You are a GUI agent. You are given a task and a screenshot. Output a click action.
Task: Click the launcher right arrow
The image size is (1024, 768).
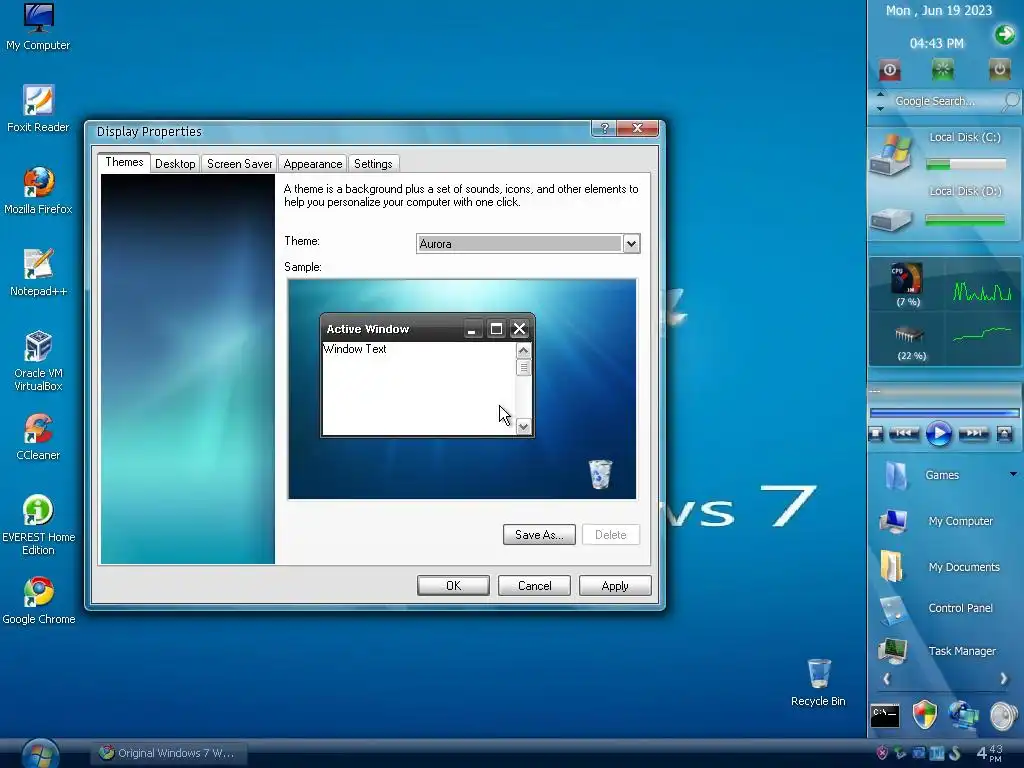pos(1004,679)
